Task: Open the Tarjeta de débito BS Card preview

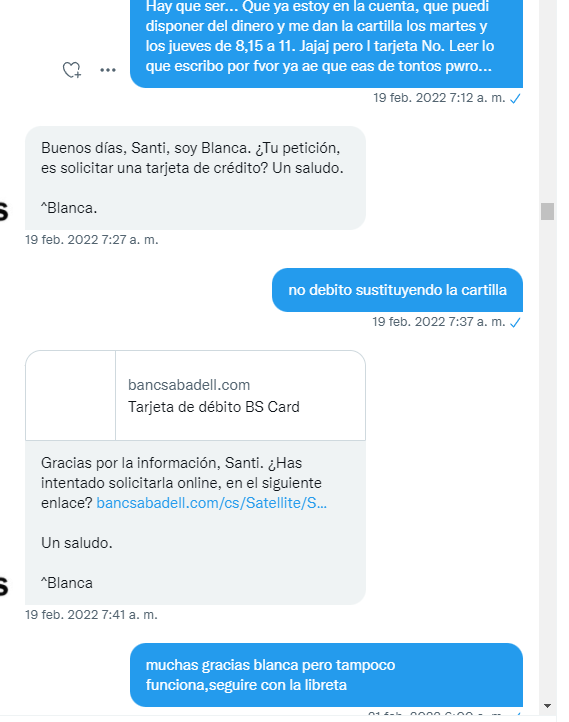Action: click(196, 396)
